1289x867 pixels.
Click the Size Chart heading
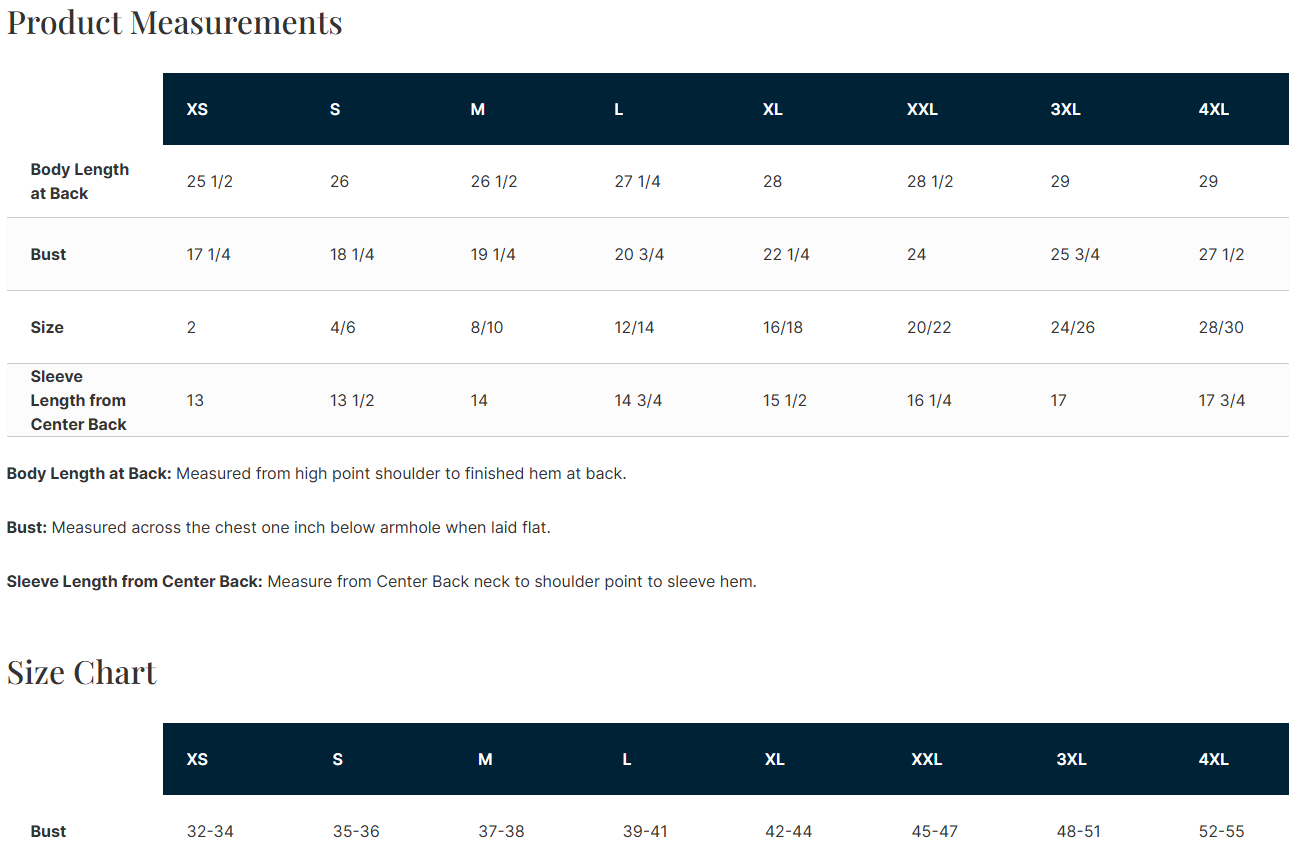82,672
